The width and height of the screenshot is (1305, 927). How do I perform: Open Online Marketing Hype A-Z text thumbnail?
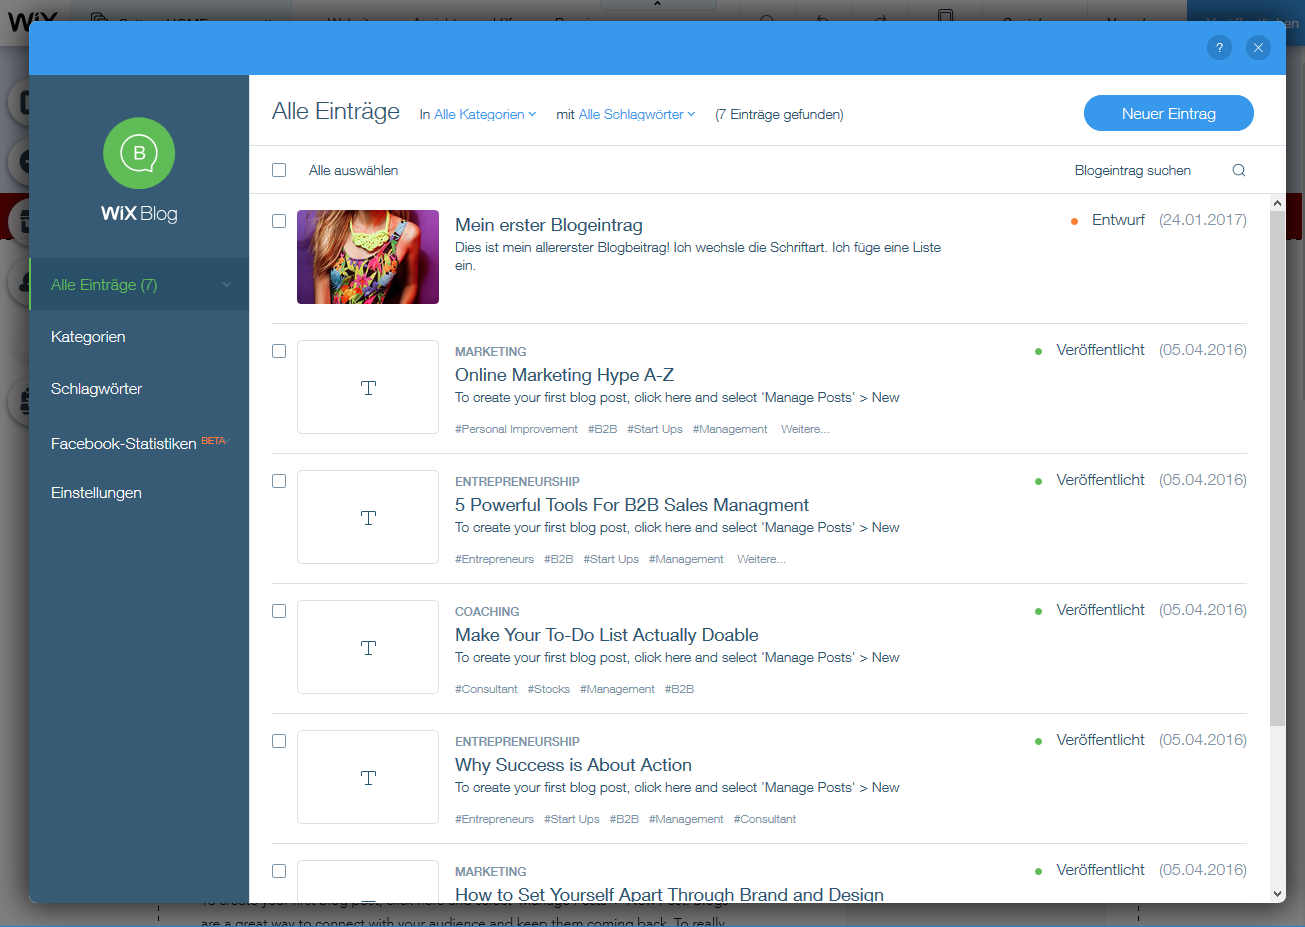[x=368, y=387]
